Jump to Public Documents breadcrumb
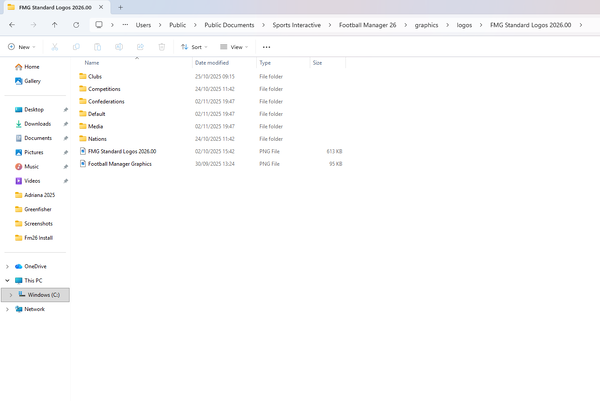The height and width of the screenshot is (401, 600). [x=229, y=25]
